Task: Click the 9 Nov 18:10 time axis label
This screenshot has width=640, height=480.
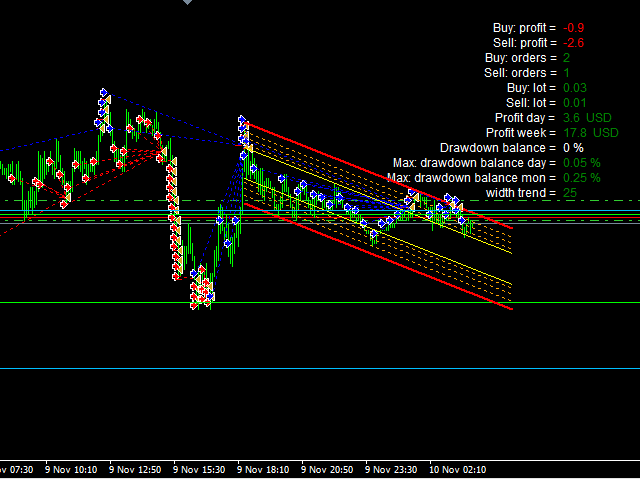Action: point(263,470)
